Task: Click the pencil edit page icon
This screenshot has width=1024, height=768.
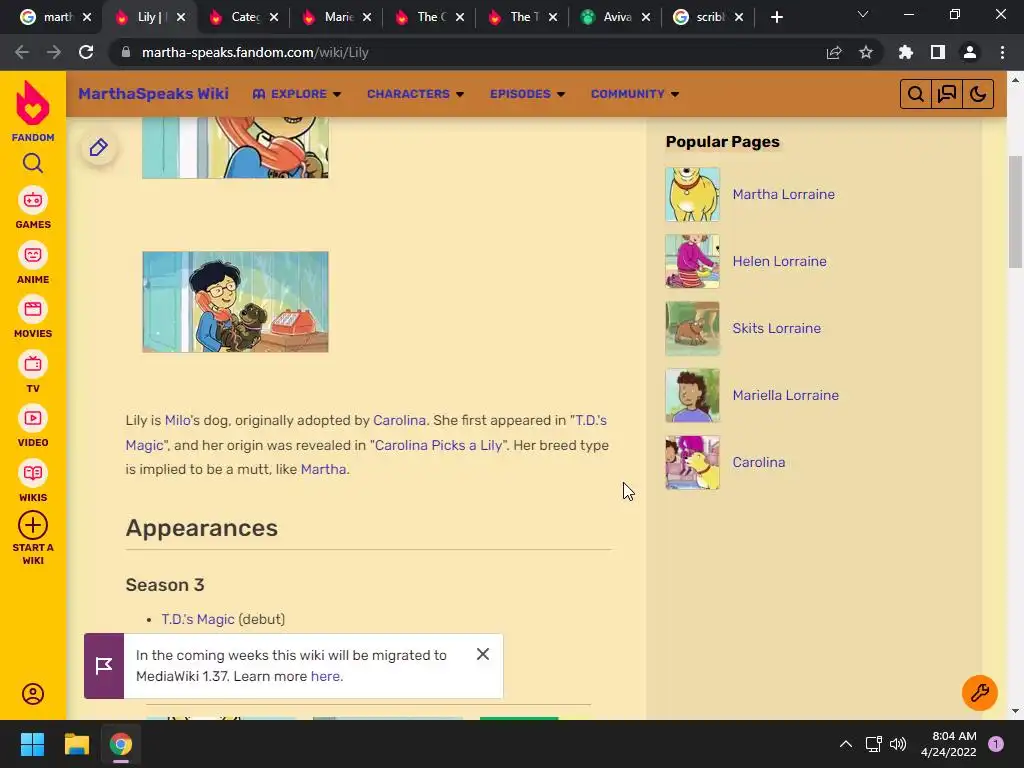Action: (x=99, y=148)
